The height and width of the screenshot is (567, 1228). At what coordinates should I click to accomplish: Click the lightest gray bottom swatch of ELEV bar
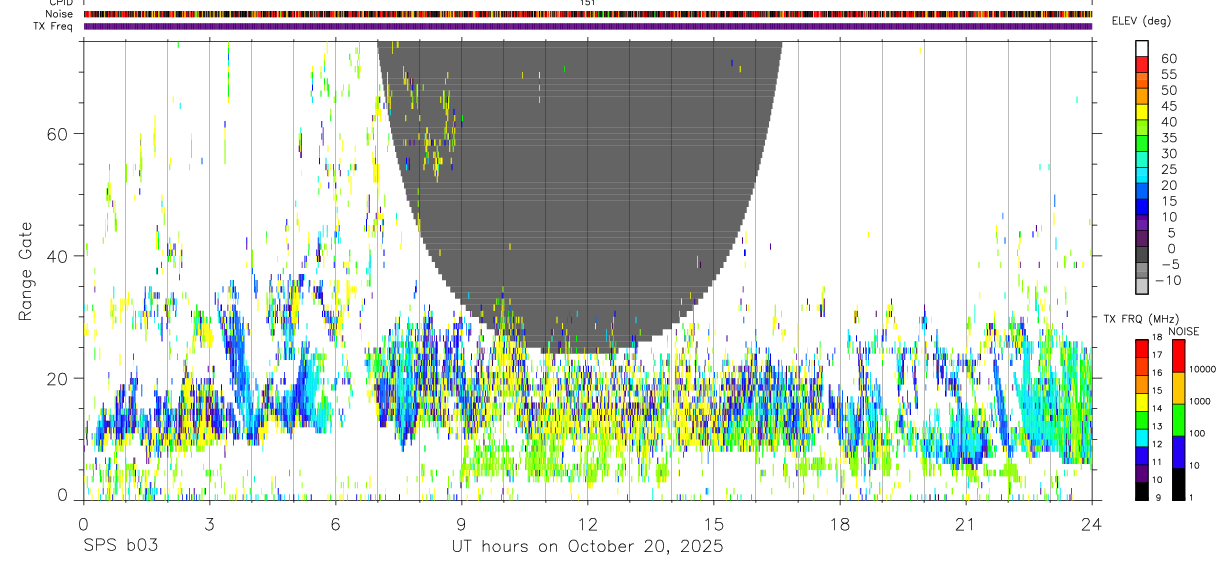pyautogui.click(x=1143, y=287)
